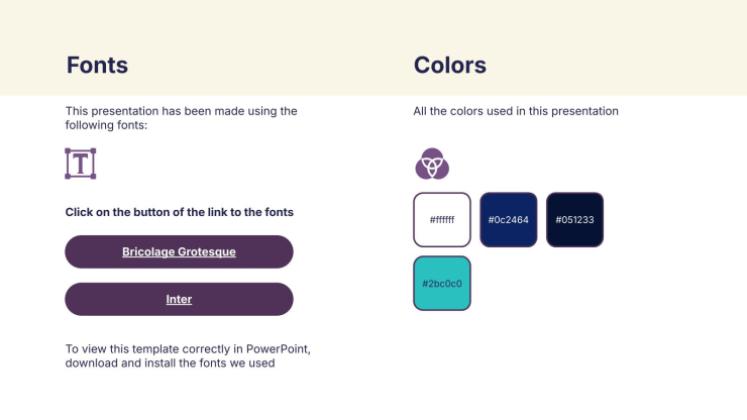
Task: Select 'All the colors used' description text
Action: tap(515, 111)
